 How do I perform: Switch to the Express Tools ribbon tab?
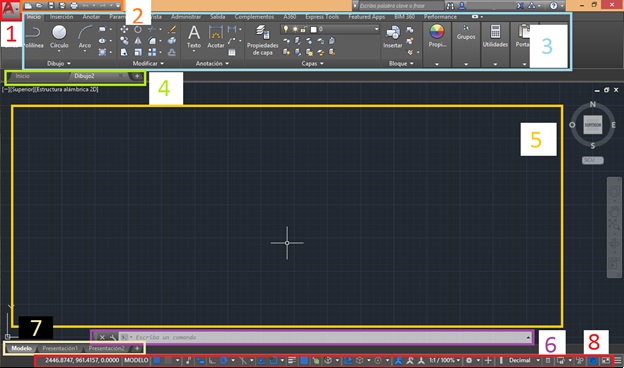(322, 17)
